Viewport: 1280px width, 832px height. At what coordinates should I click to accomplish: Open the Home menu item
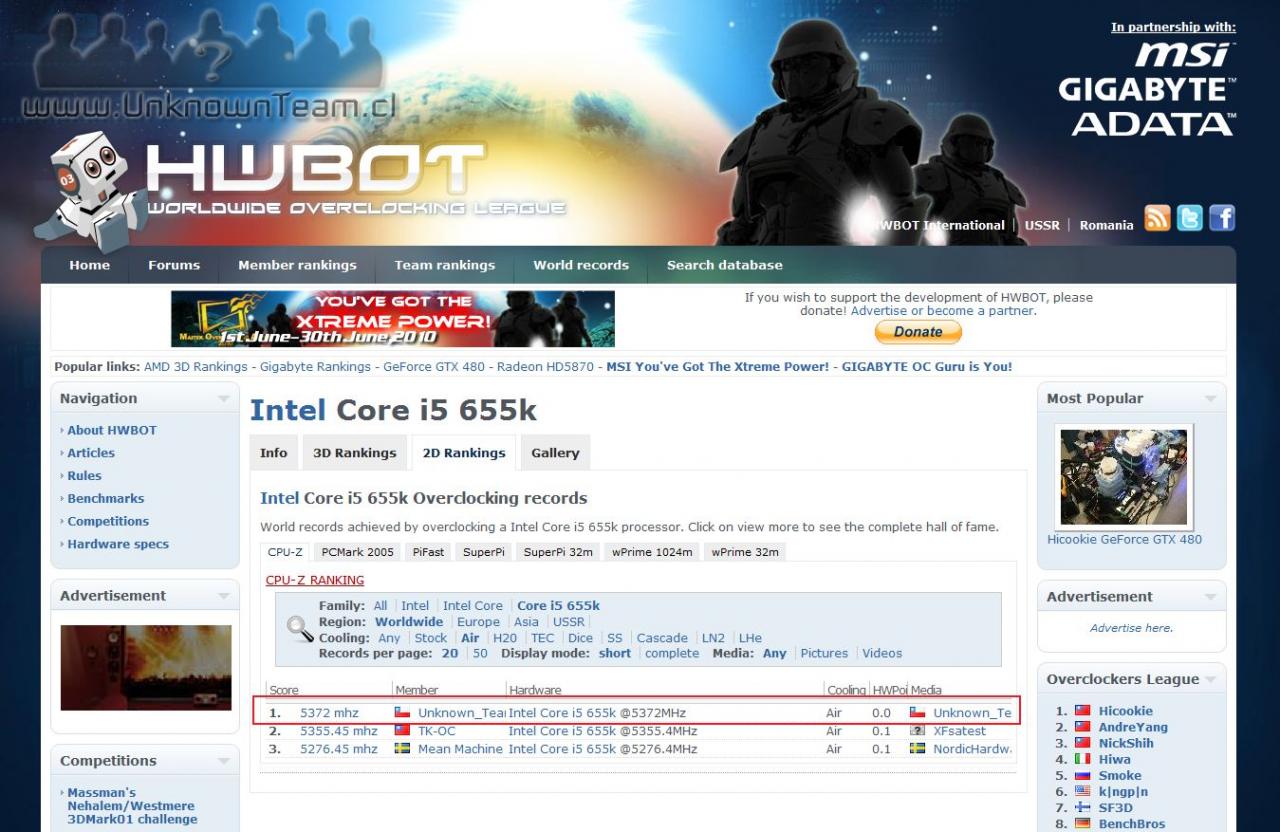coord(89,265)
